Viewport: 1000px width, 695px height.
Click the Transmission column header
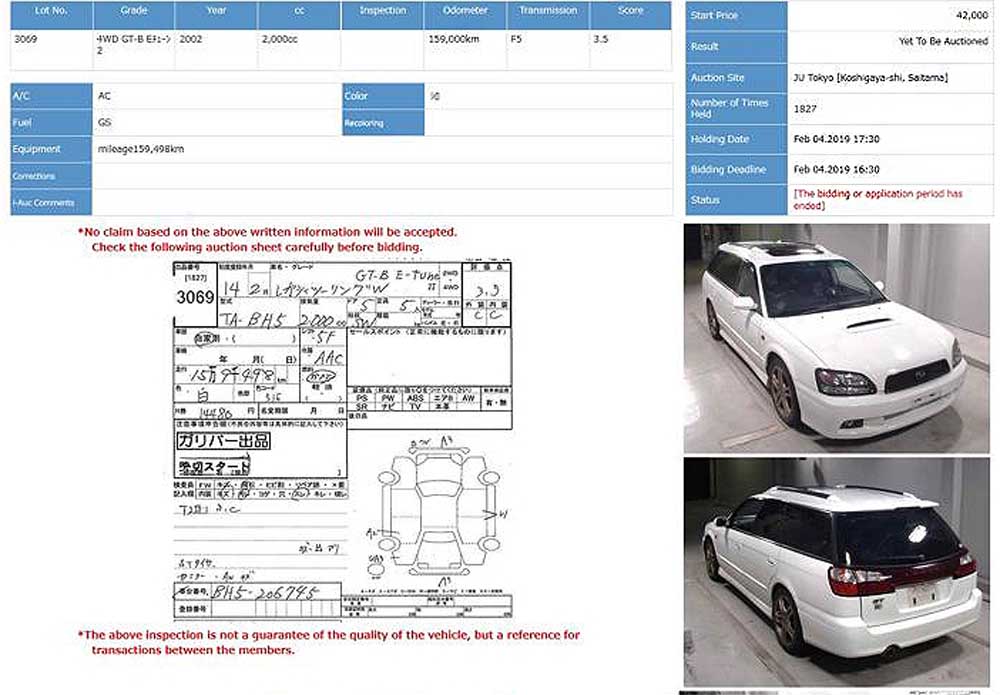click(x=548, y=15)
